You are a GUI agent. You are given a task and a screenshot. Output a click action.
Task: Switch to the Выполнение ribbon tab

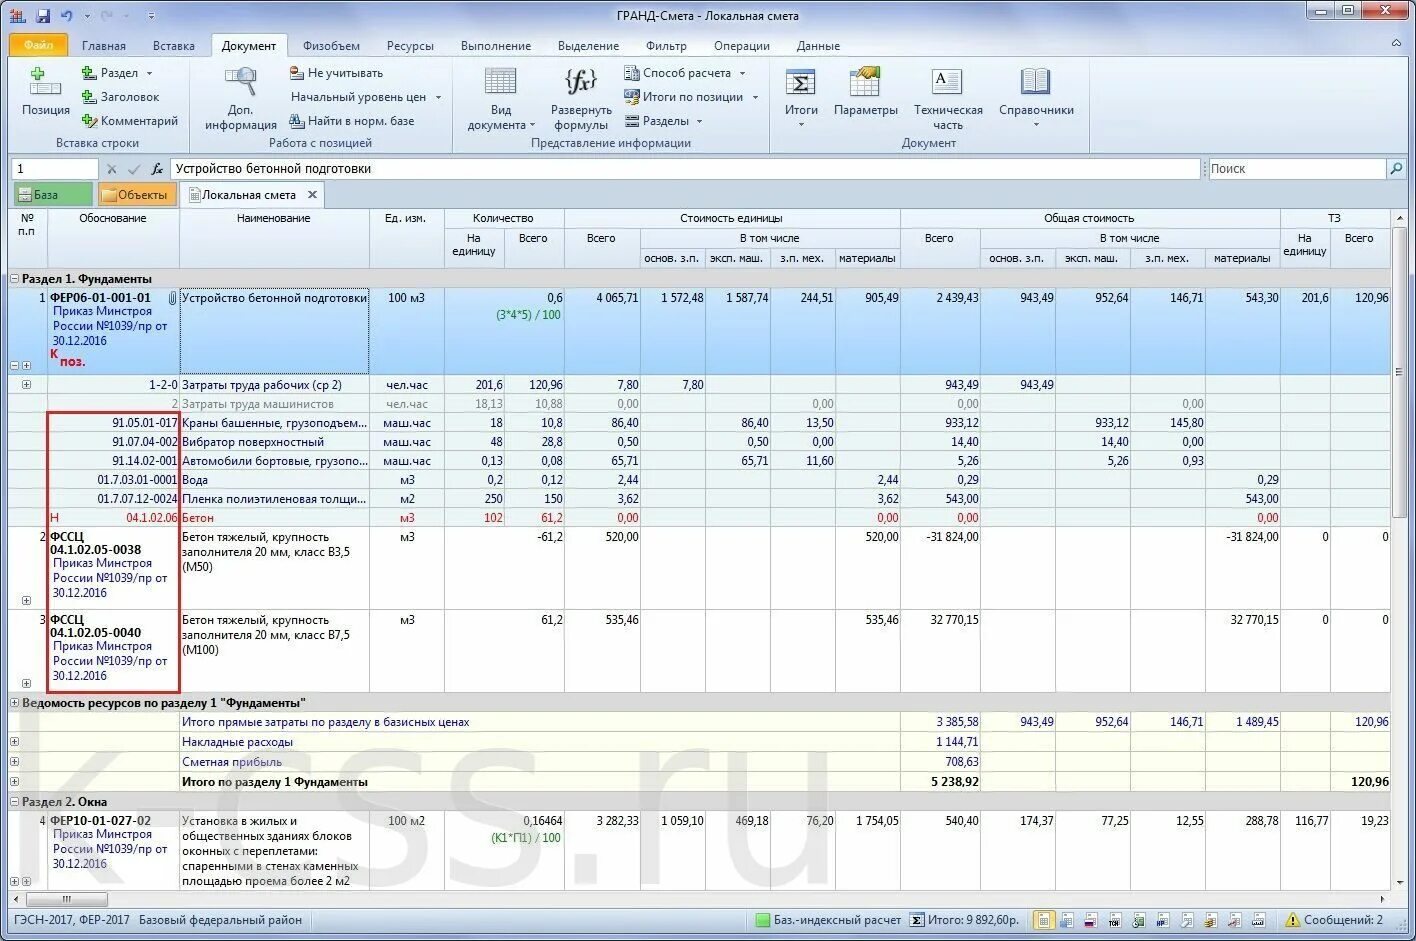[496, 46]
